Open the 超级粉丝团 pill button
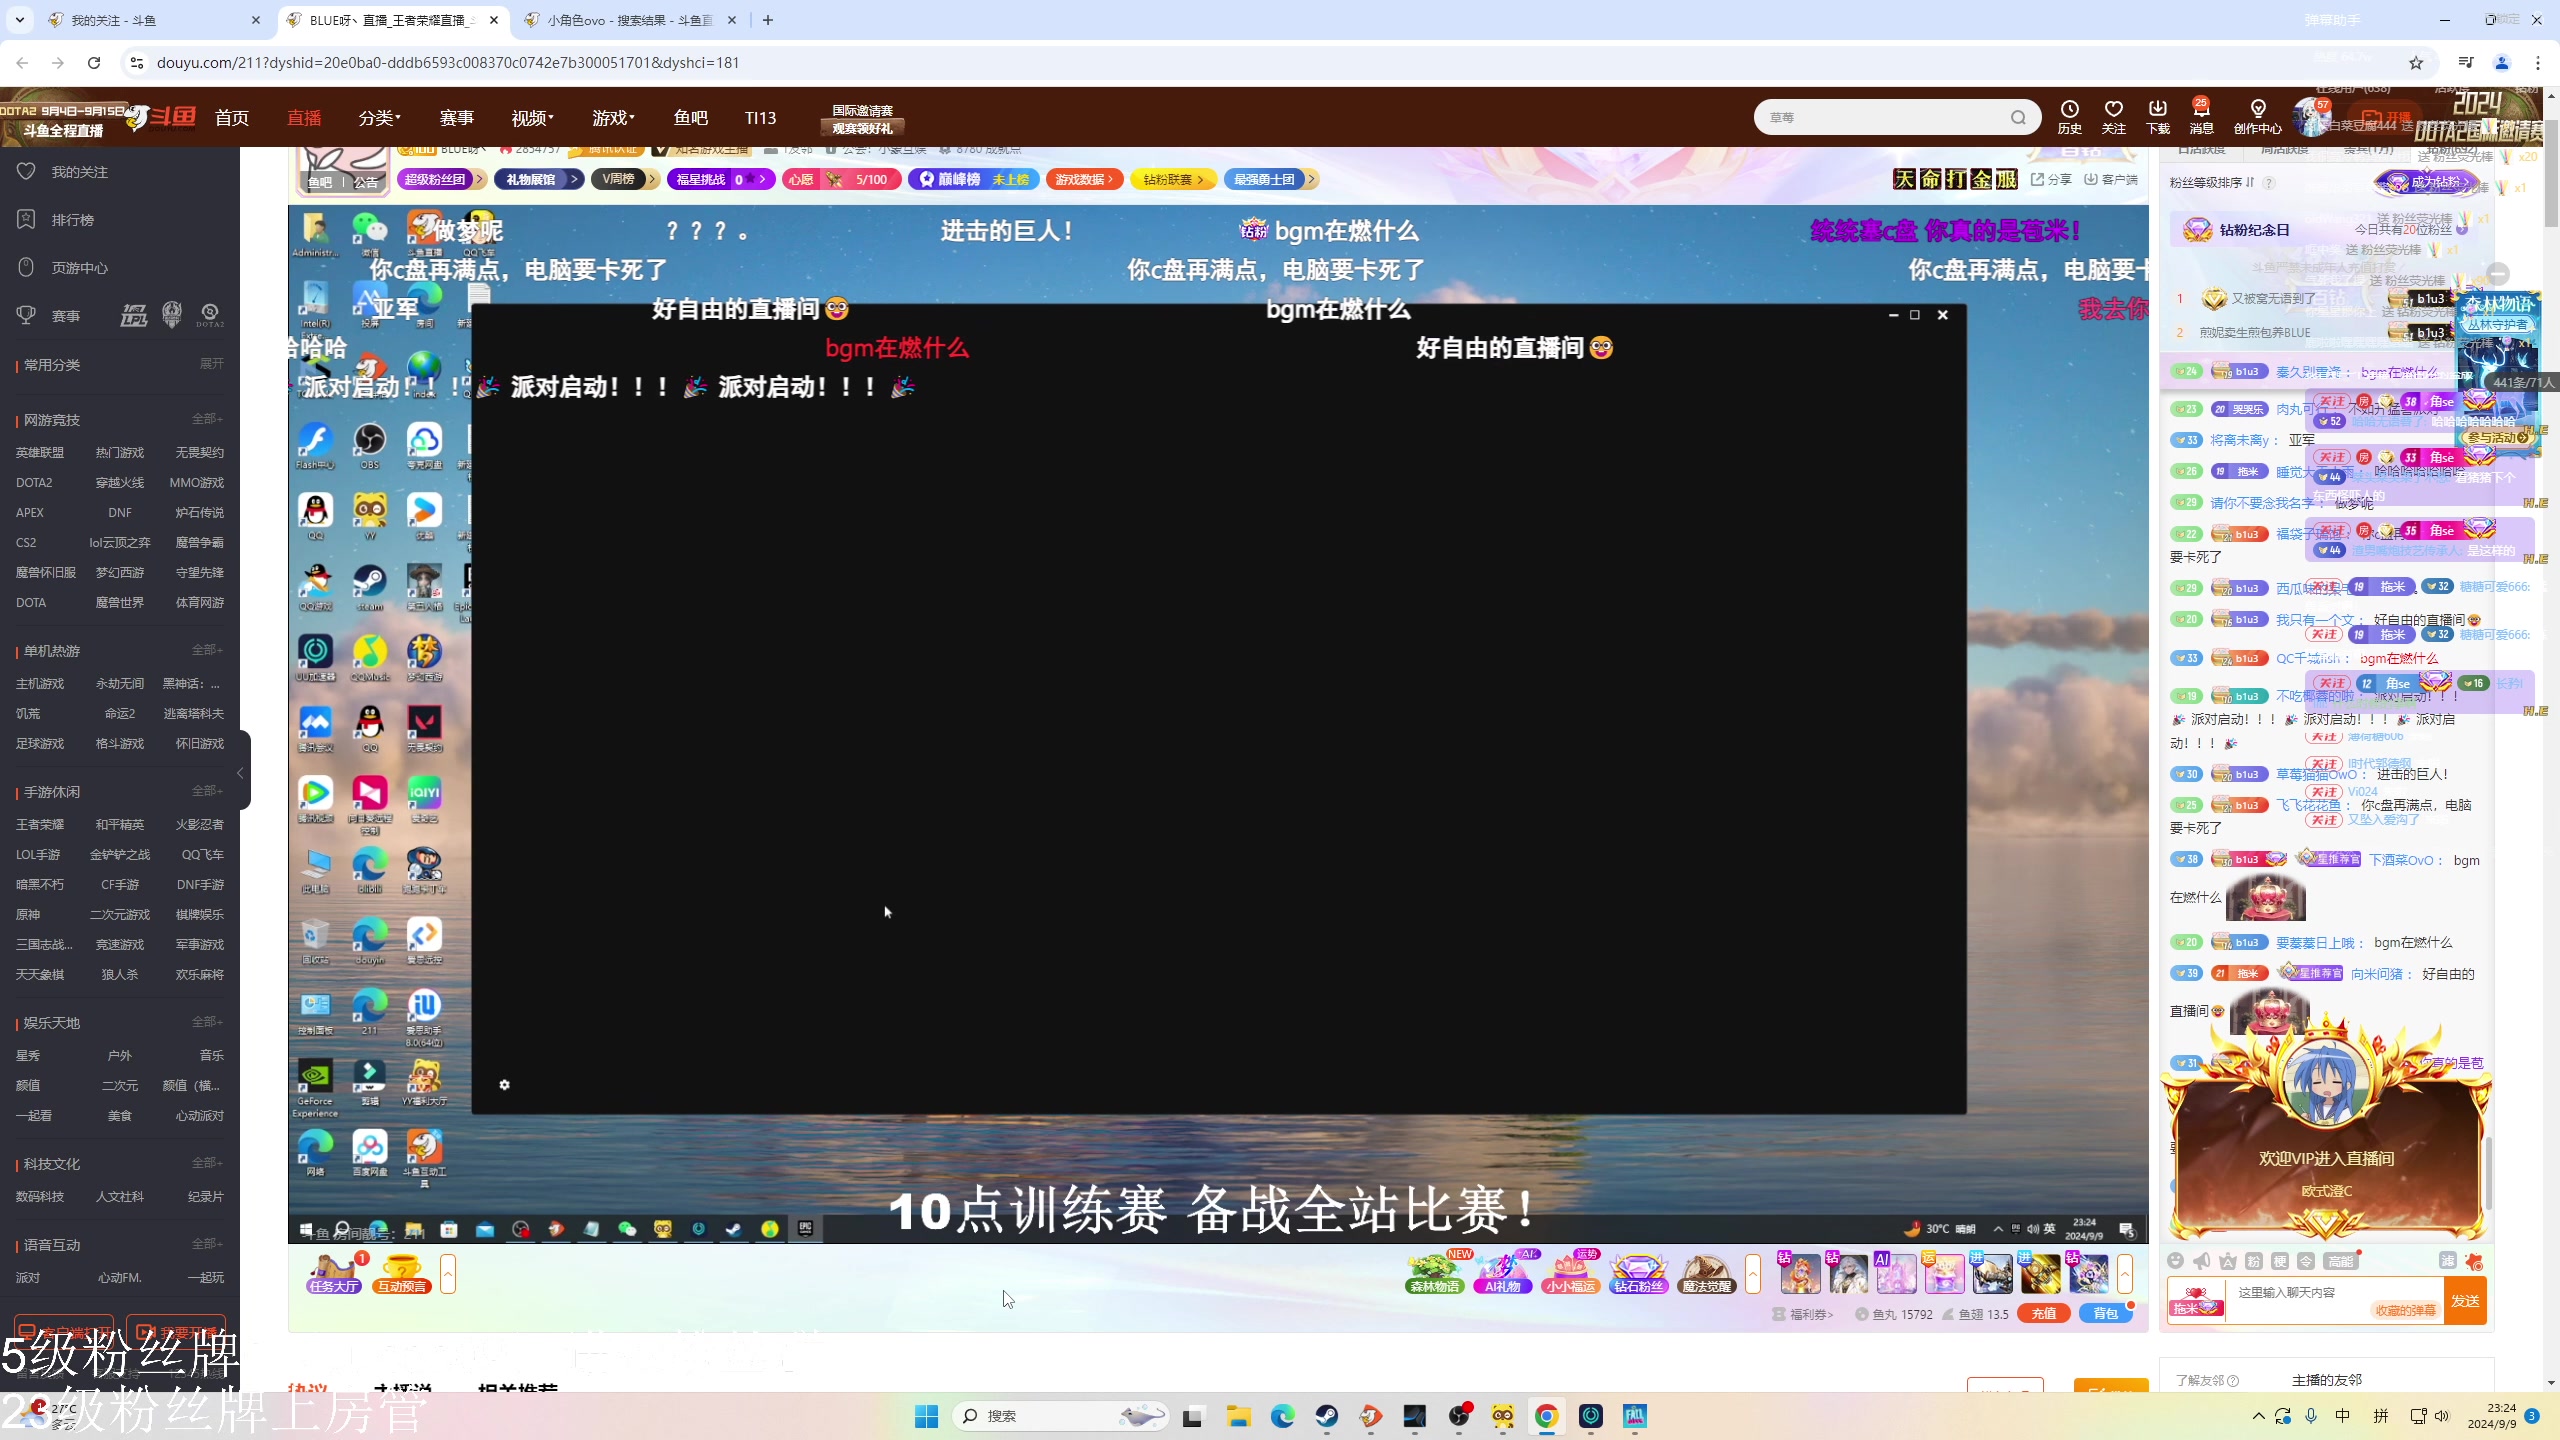Image resolution: width=2560 pixels, height=1440 pixels. (441, 179)
